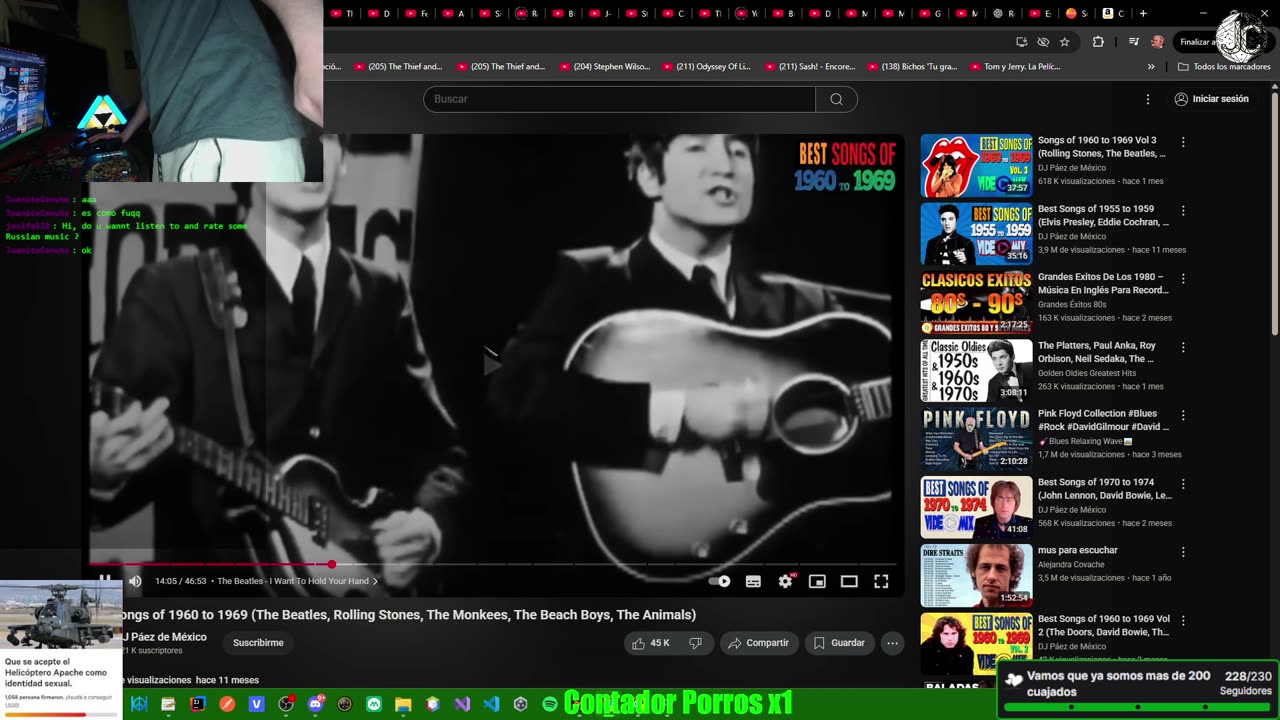
Task: Open 'mus para escuchar' video title
Action: (1078, 550)
